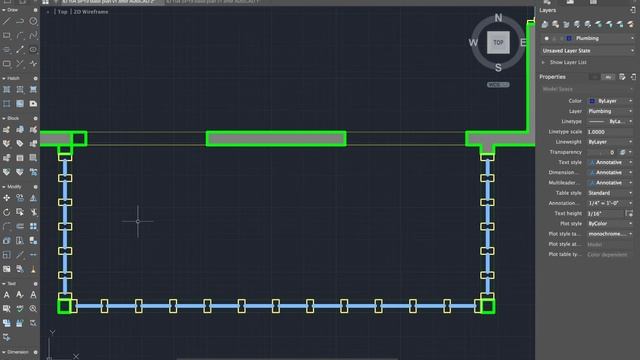Click the W compass direction on ViewCube
The height and width of the screenshot is (360, 640).
coord(473,42)
